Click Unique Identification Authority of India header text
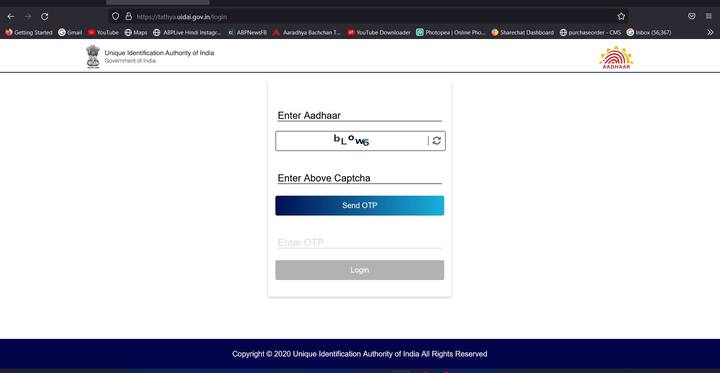 point(159,53)
